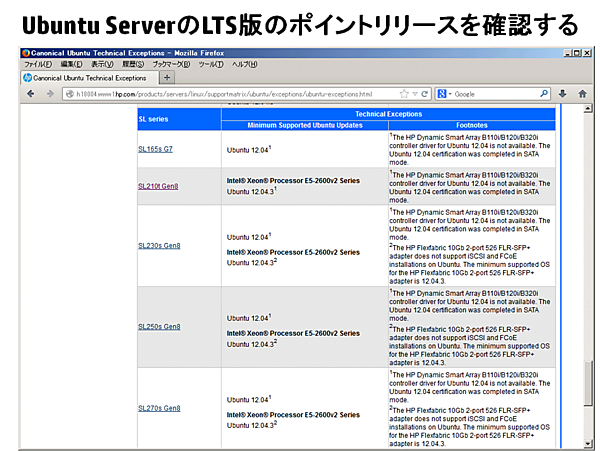Open the SL230s Gen8 link

(x=158, y=246)
